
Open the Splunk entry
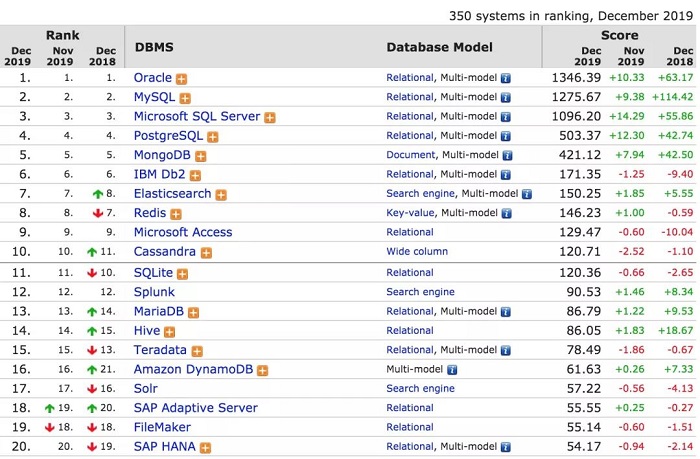coord(154,292)
